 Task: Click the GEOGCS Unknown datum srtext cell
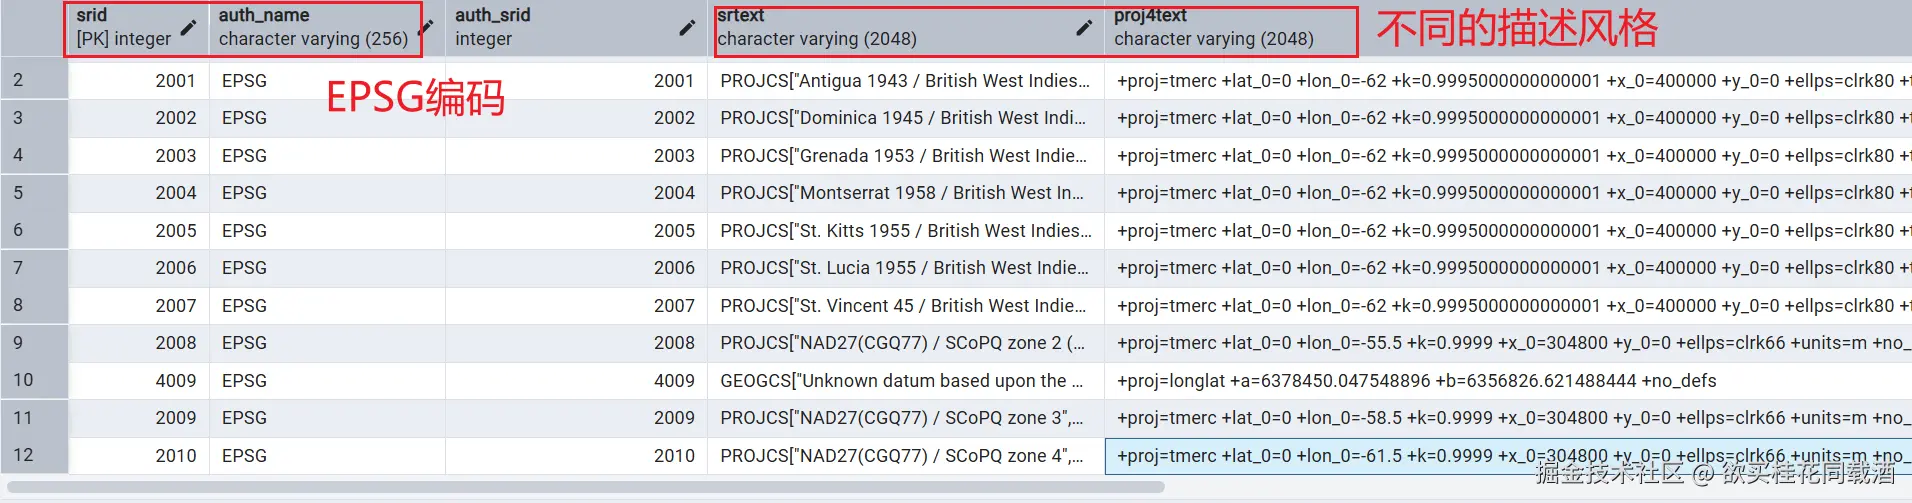(x=904, y=380)
